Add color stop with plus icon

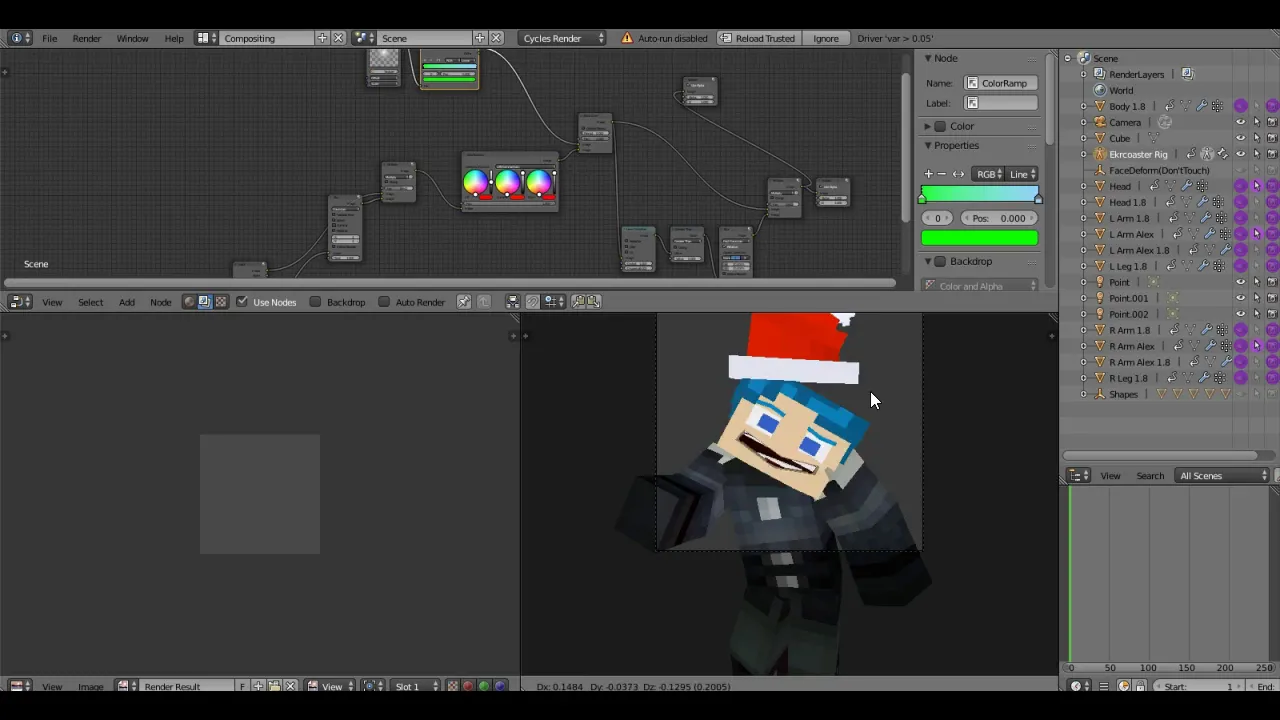(928, 174)
